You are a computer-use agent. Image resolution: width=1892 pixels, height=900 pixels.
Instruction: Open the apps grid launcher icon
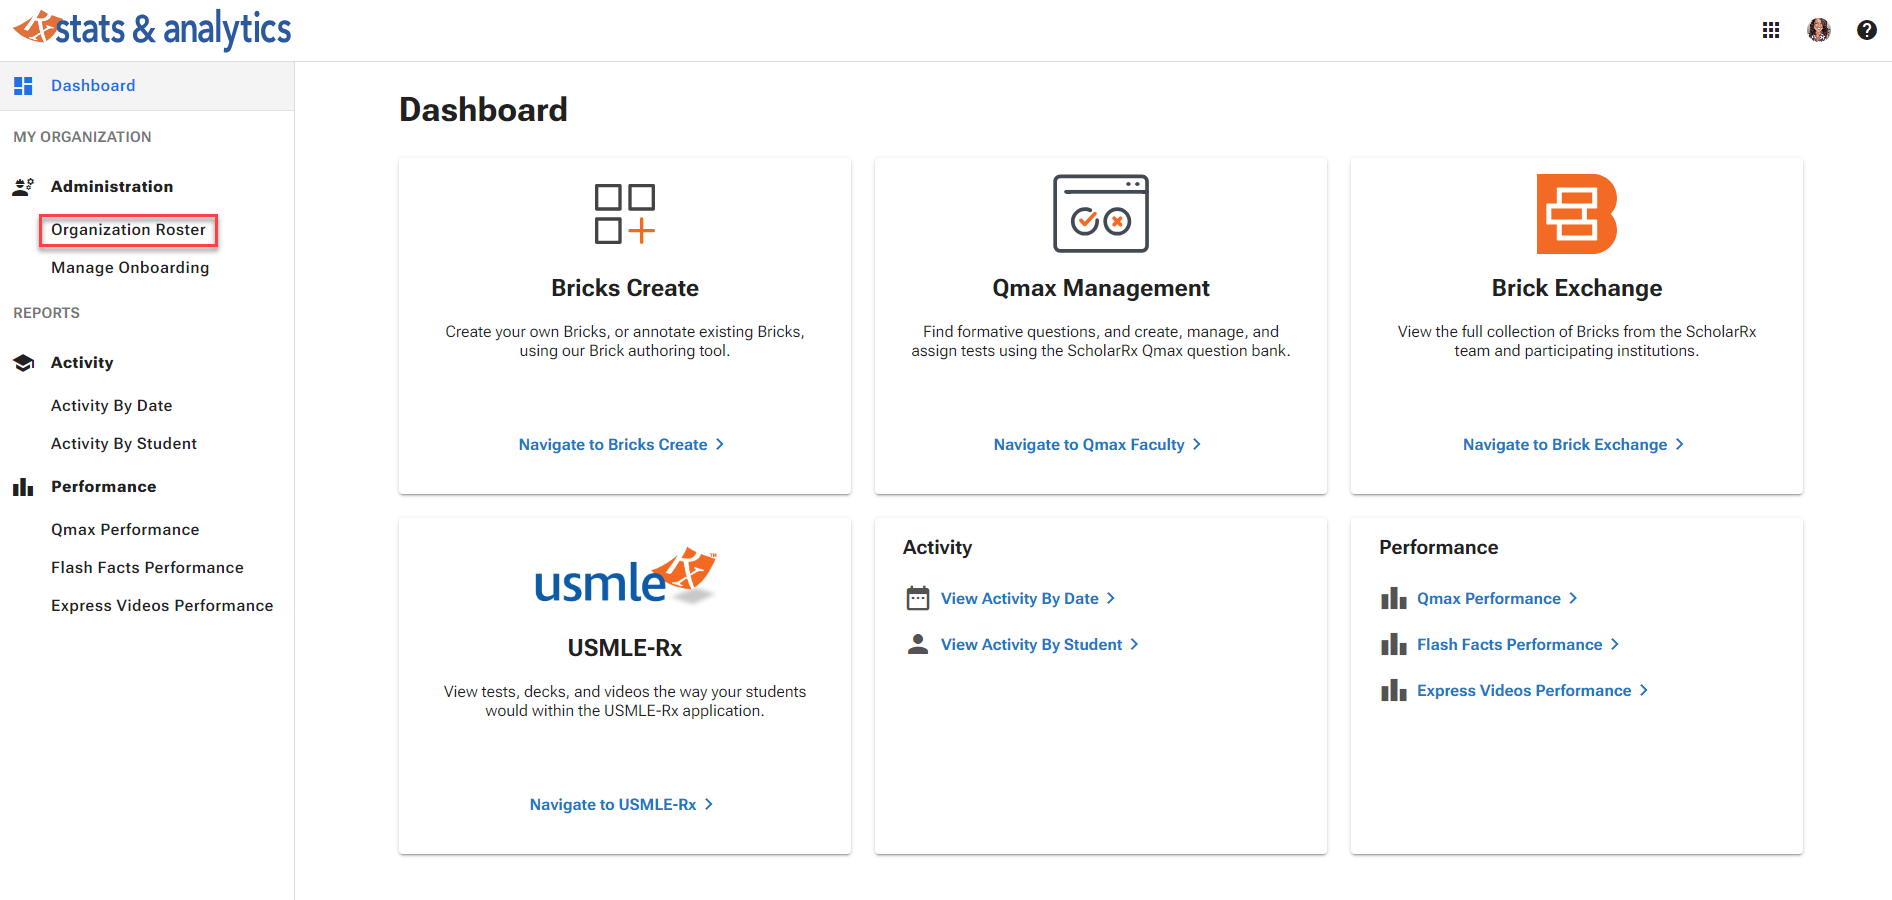tap(1771, 30)
